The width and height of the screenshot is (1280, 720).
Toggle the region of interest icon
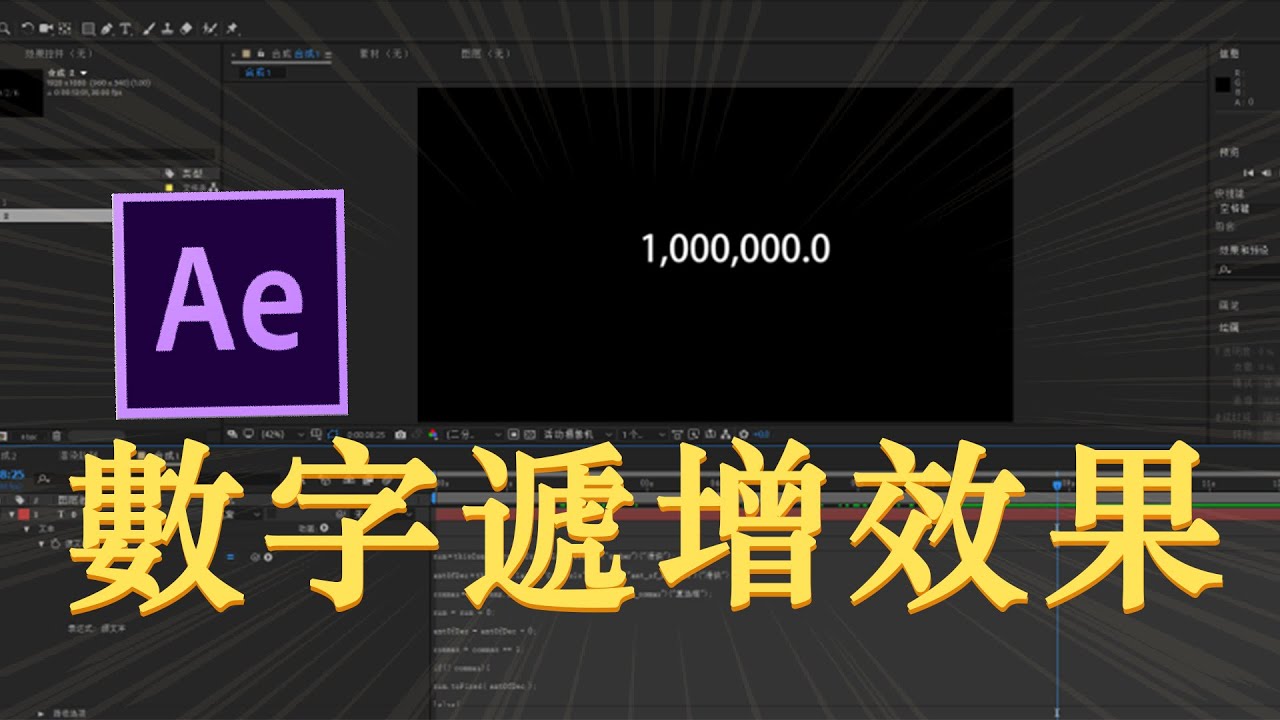pyautogui.click(x=513, y=434)
